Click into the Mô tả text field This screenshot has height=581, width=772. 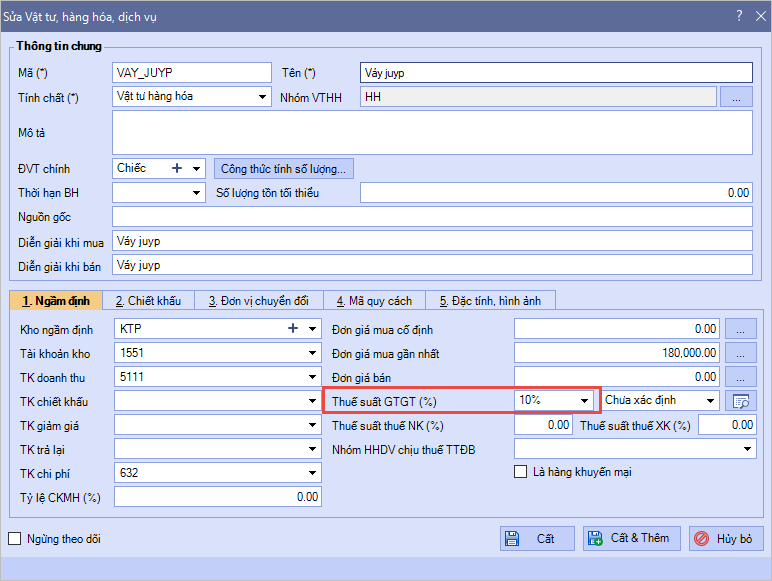[x=431, y=132]
